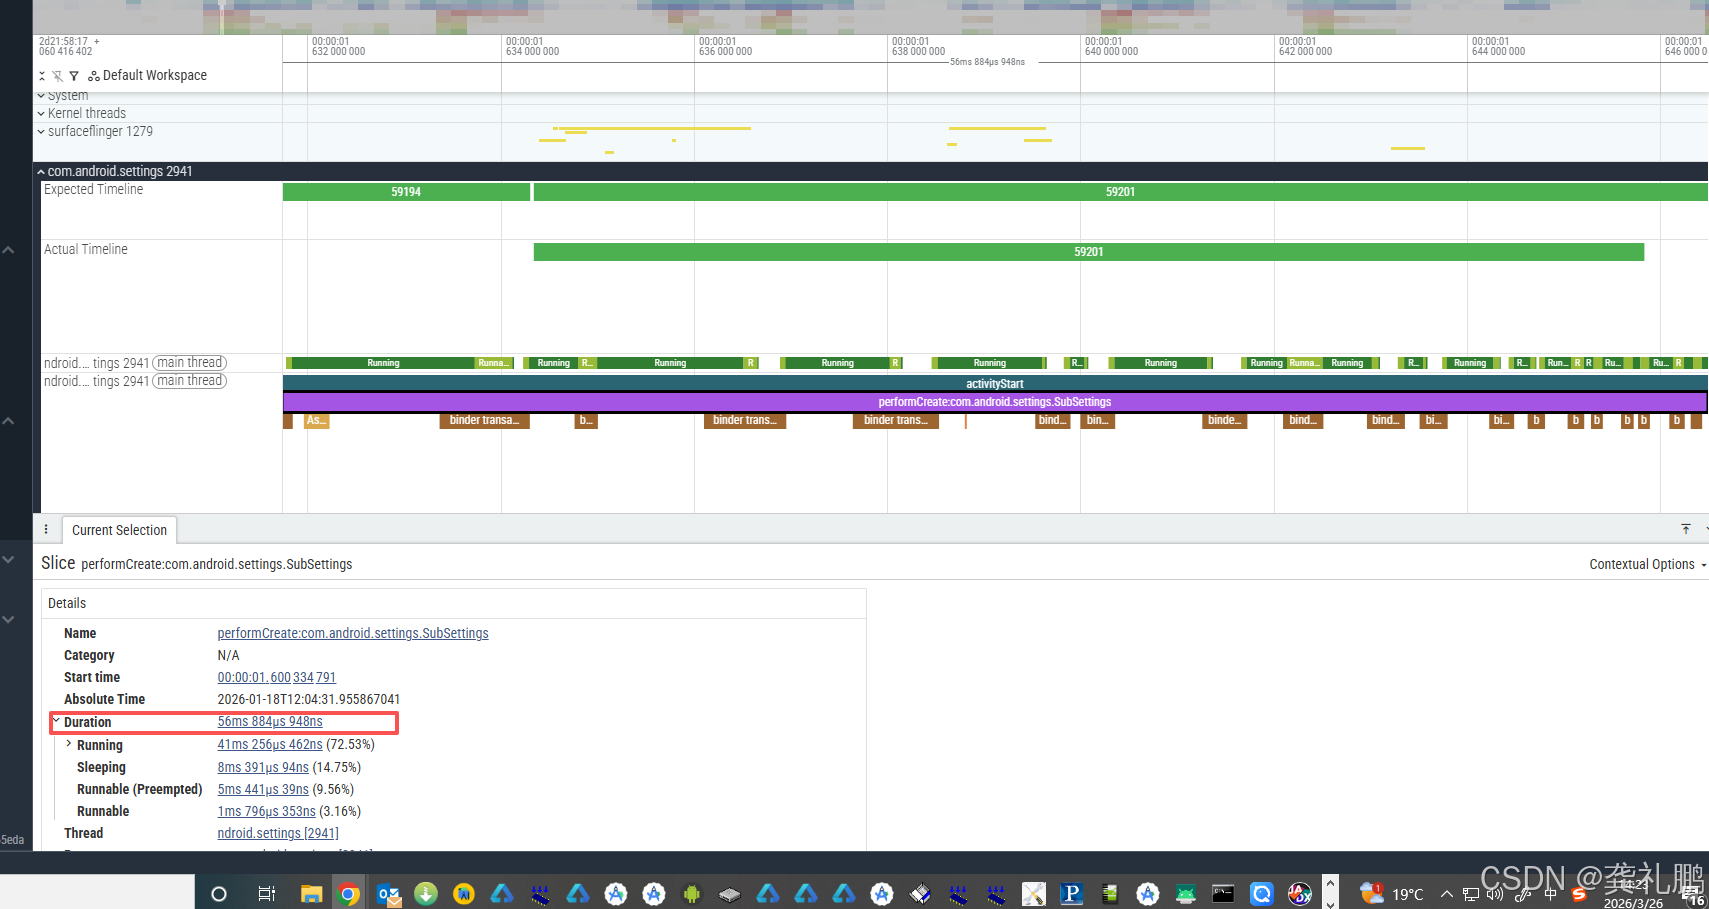Select the Expected Timeline track label
1709x909 pixels.
pyautogui.click(x=93, y=190)
